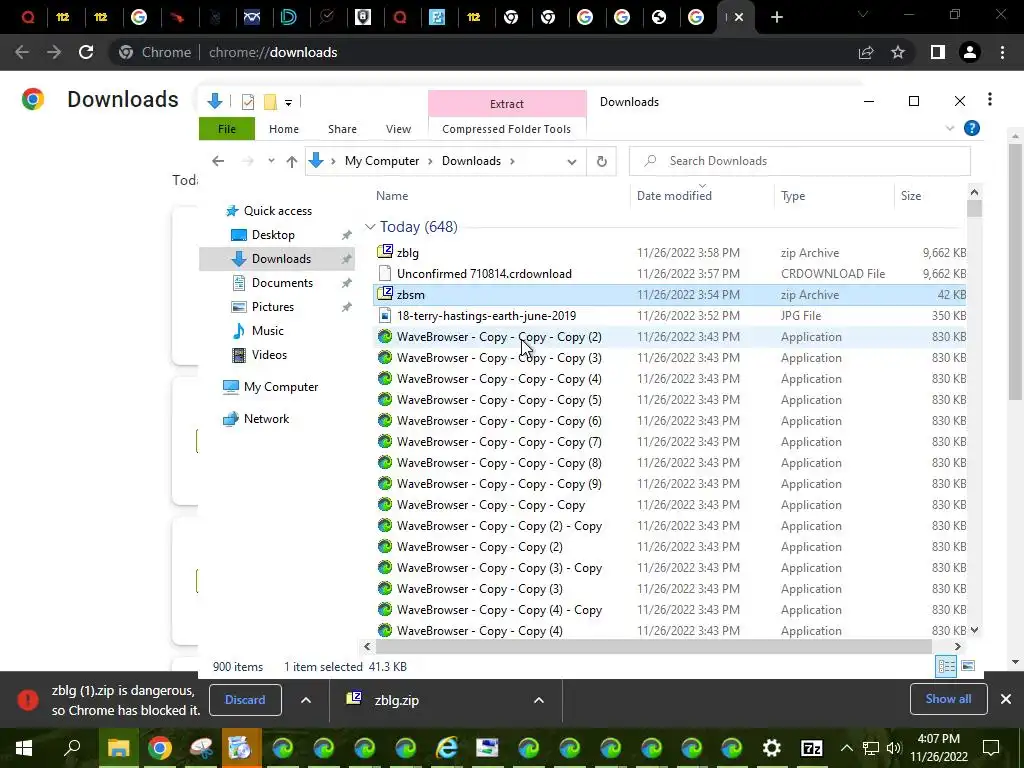Open options chevron for zblg.zip download

[539, 699]
